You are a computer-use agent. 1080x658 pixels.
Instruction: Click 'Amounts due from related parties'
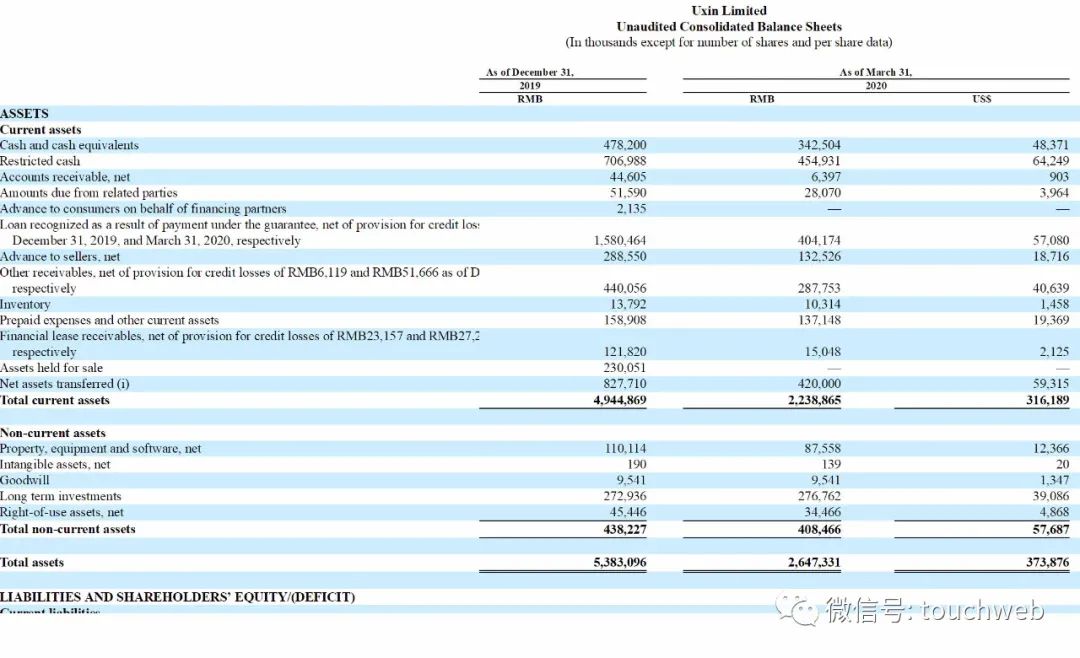(89, 193)
